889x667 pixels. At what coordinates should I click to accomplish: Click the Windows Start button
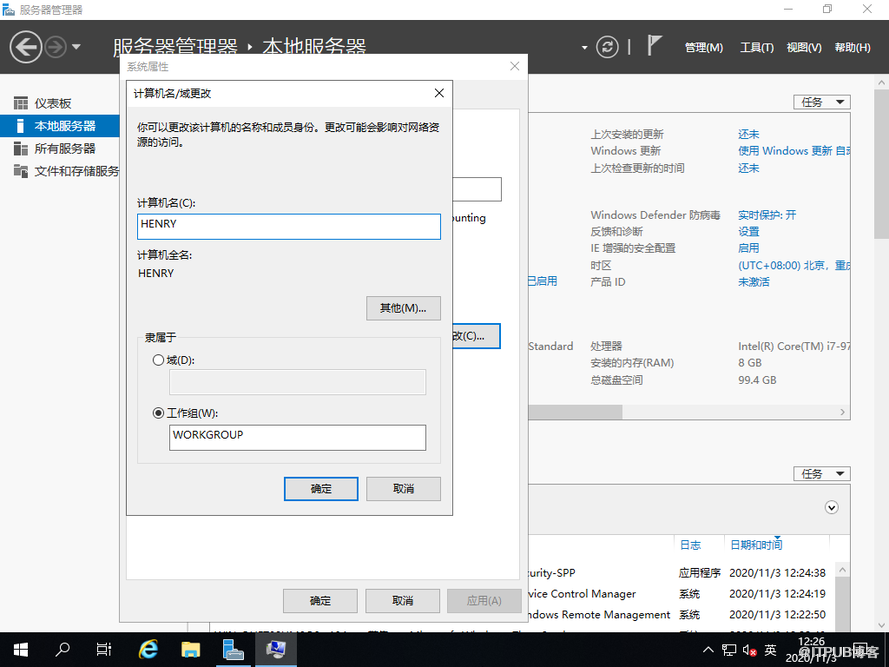click(x=20, y=650)
